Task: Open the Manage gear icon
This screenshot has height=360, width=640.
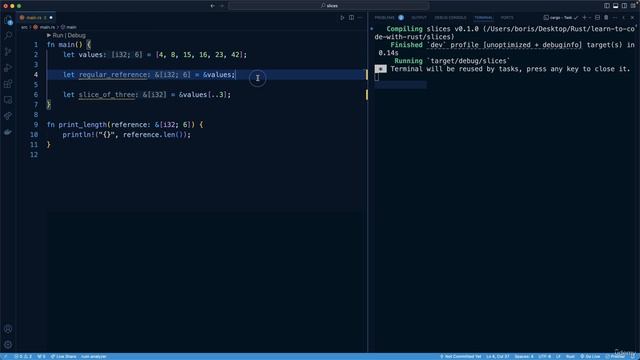Action: tap(8, 344)
